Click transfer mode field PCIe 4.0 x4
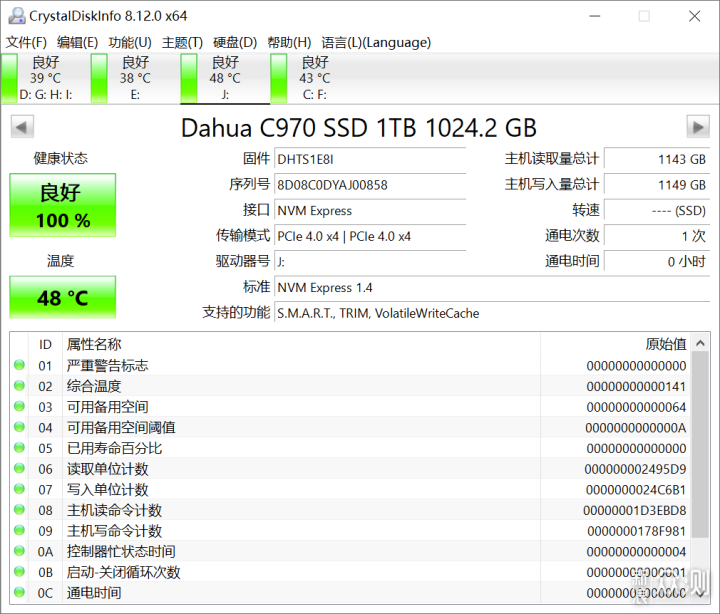This screenshot has height=614, width=720. coord(370,237)
